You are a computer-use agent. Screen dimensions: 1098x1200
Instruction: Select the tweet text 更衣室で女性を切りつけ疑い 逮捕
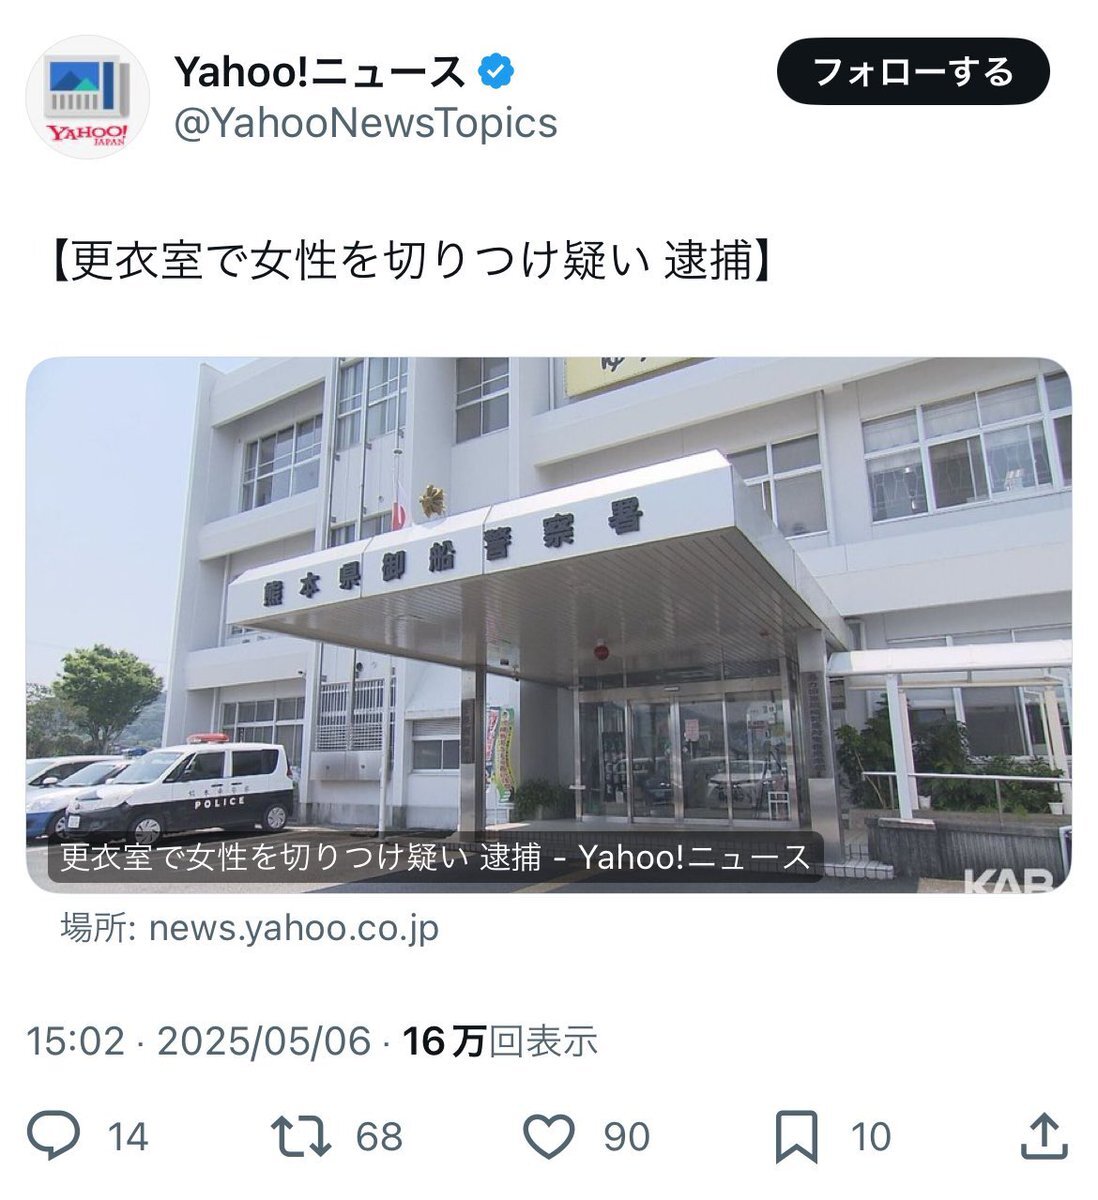[x=411, y=262]
